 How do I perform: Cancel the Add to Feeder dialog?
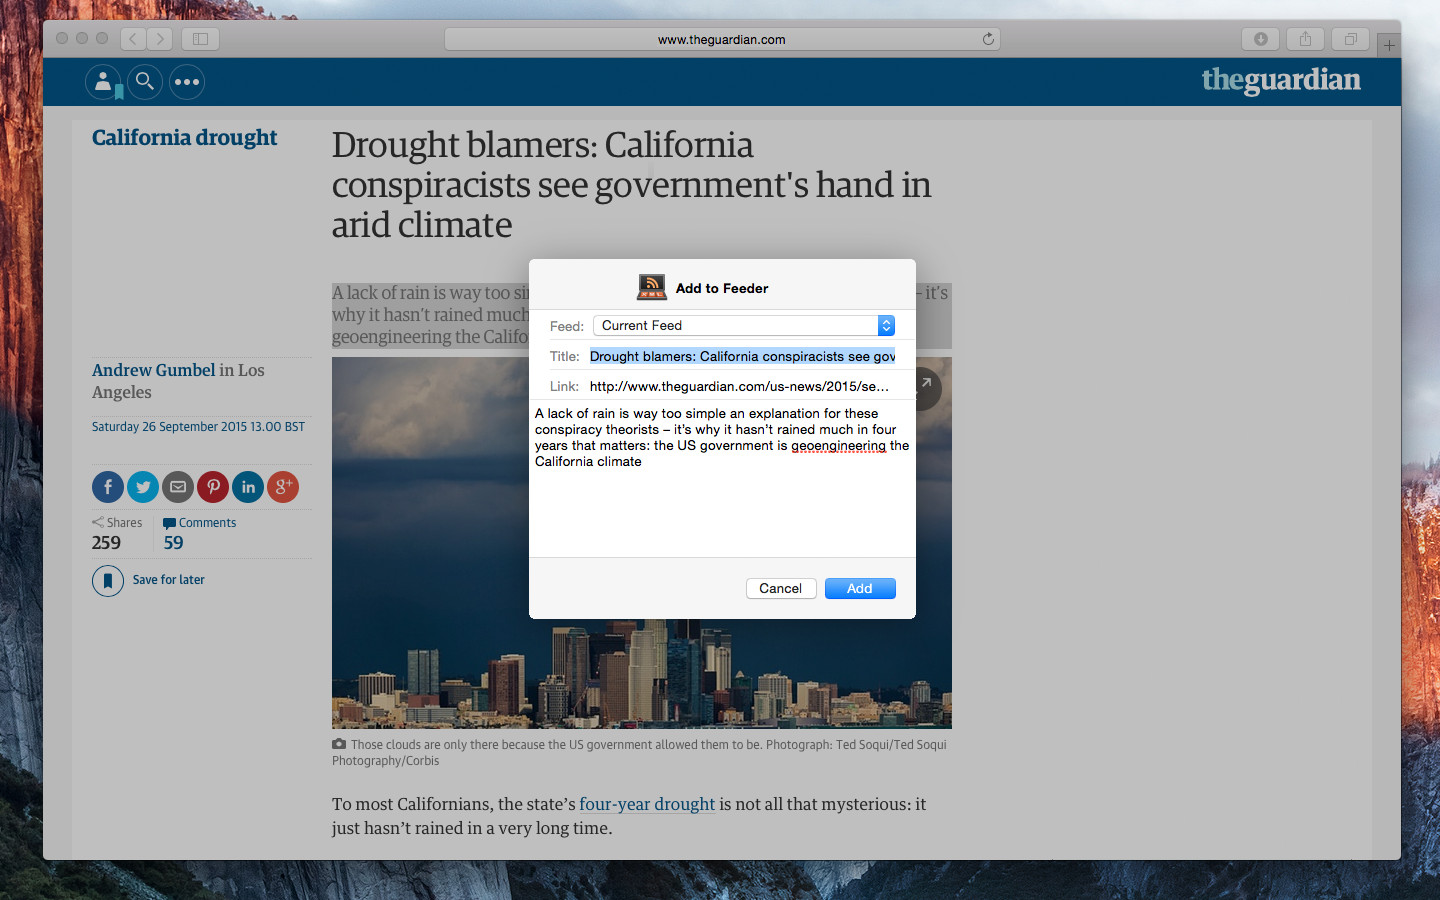pos(781,588)
